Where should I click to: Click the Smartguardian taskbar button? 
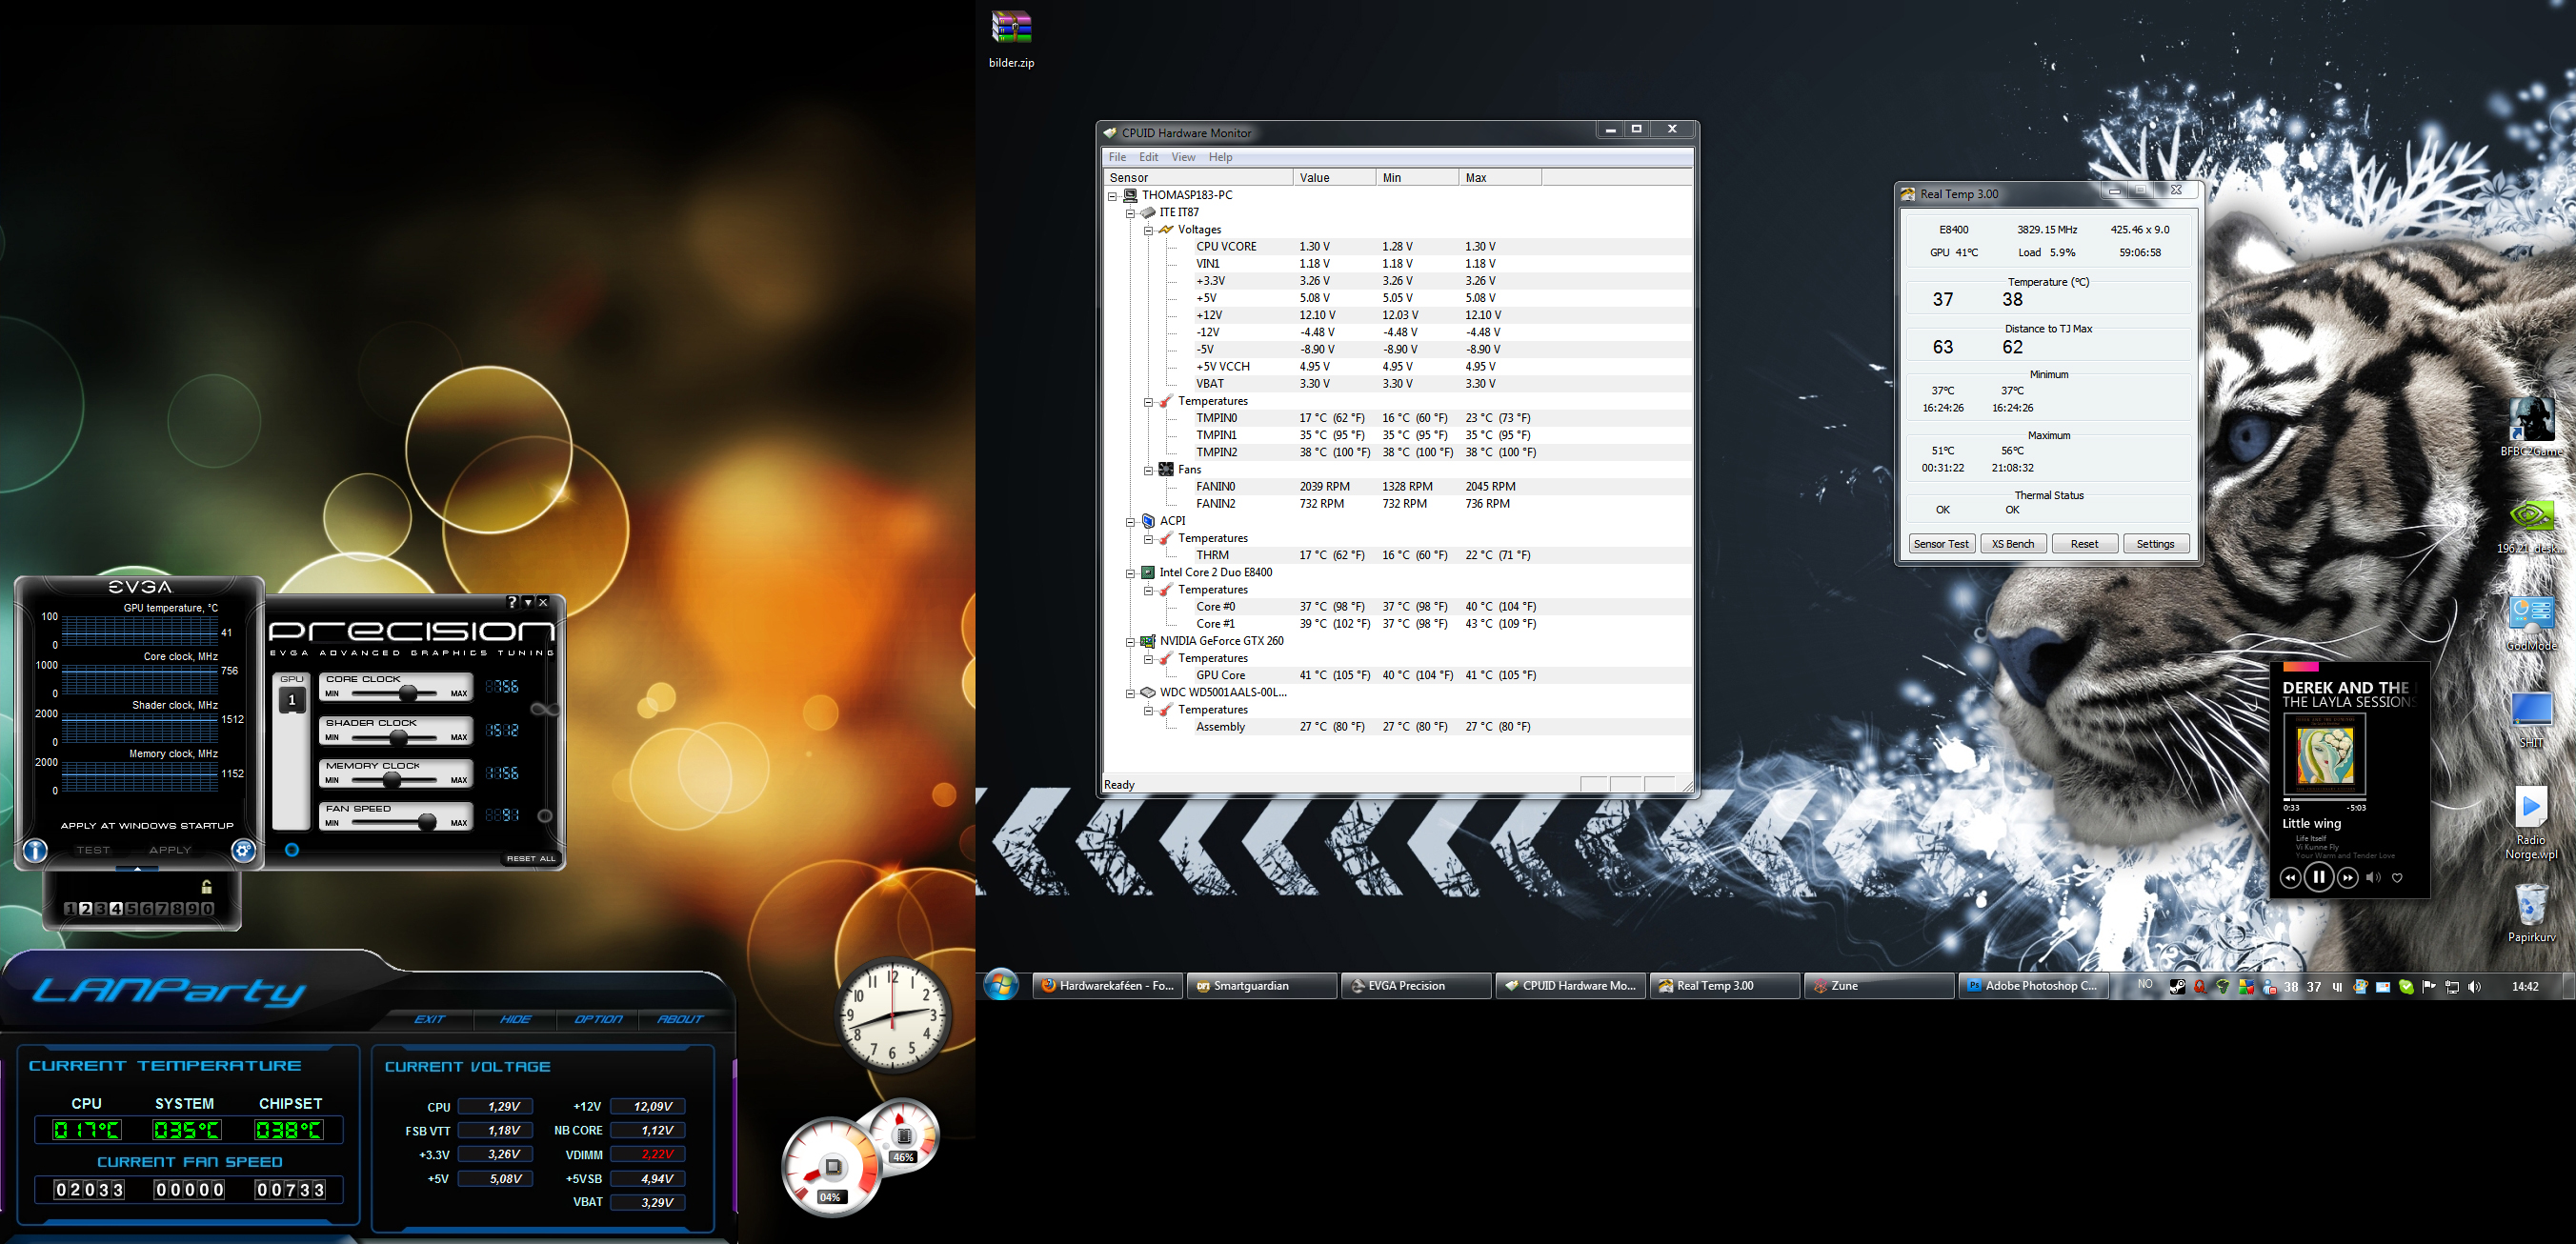pos(1261,985)
